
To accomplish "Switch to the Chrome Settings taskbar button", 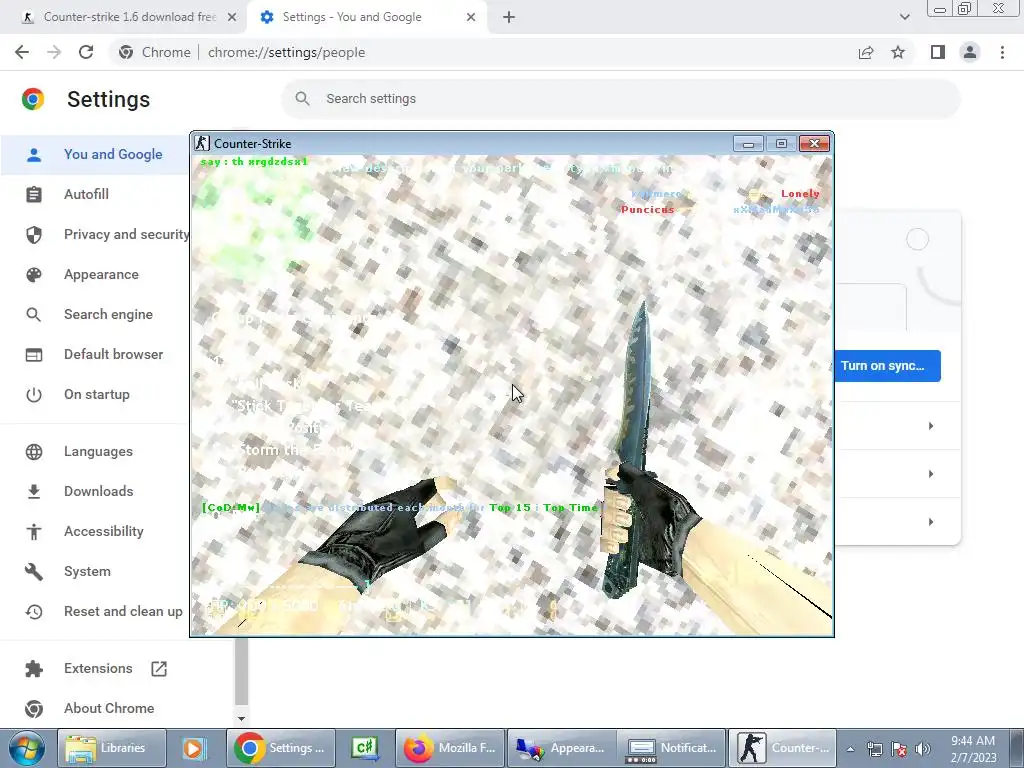I will tap(280, 748).
